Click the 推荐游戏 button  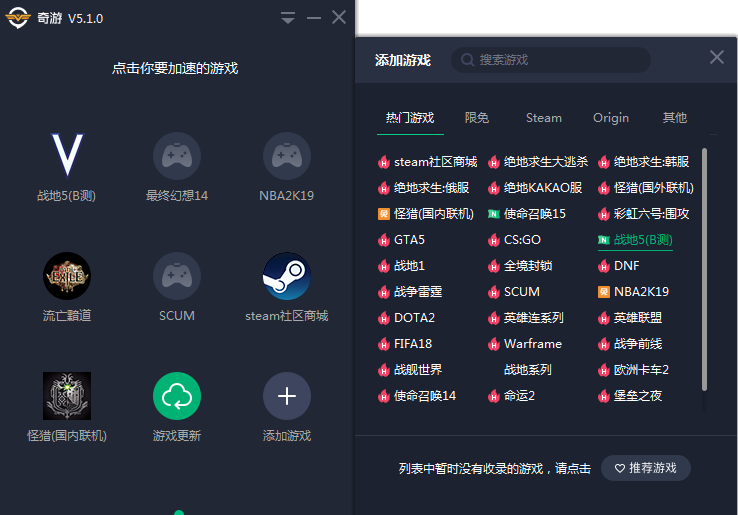[646, 468]
